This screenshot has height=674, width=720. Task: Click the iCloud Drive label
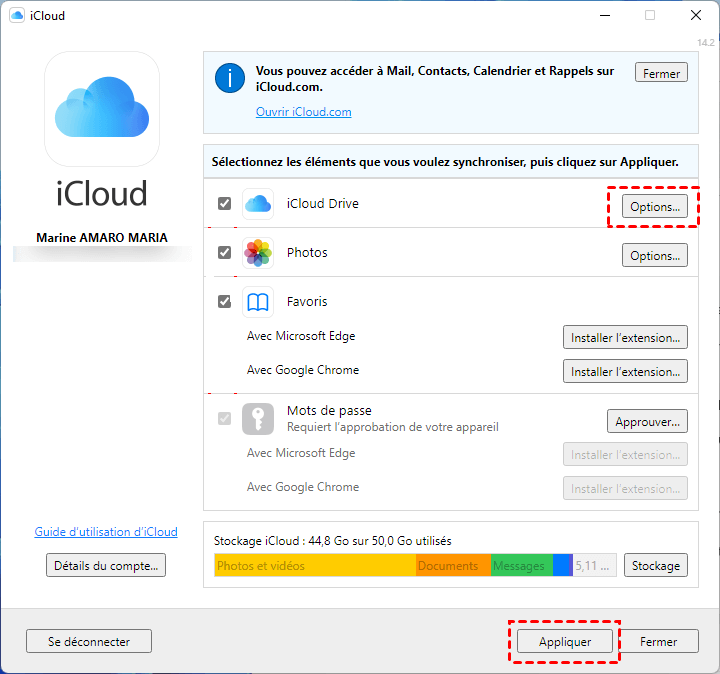click(323, 203)
